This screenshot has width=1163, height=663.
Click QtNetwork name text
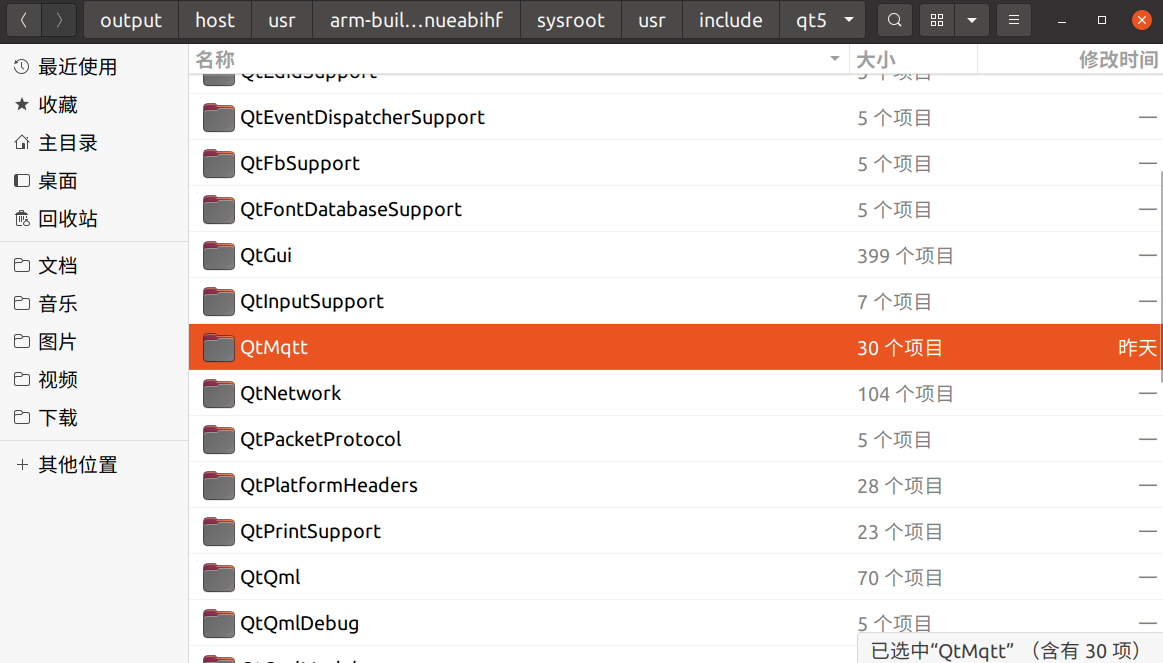coord(291,393)
